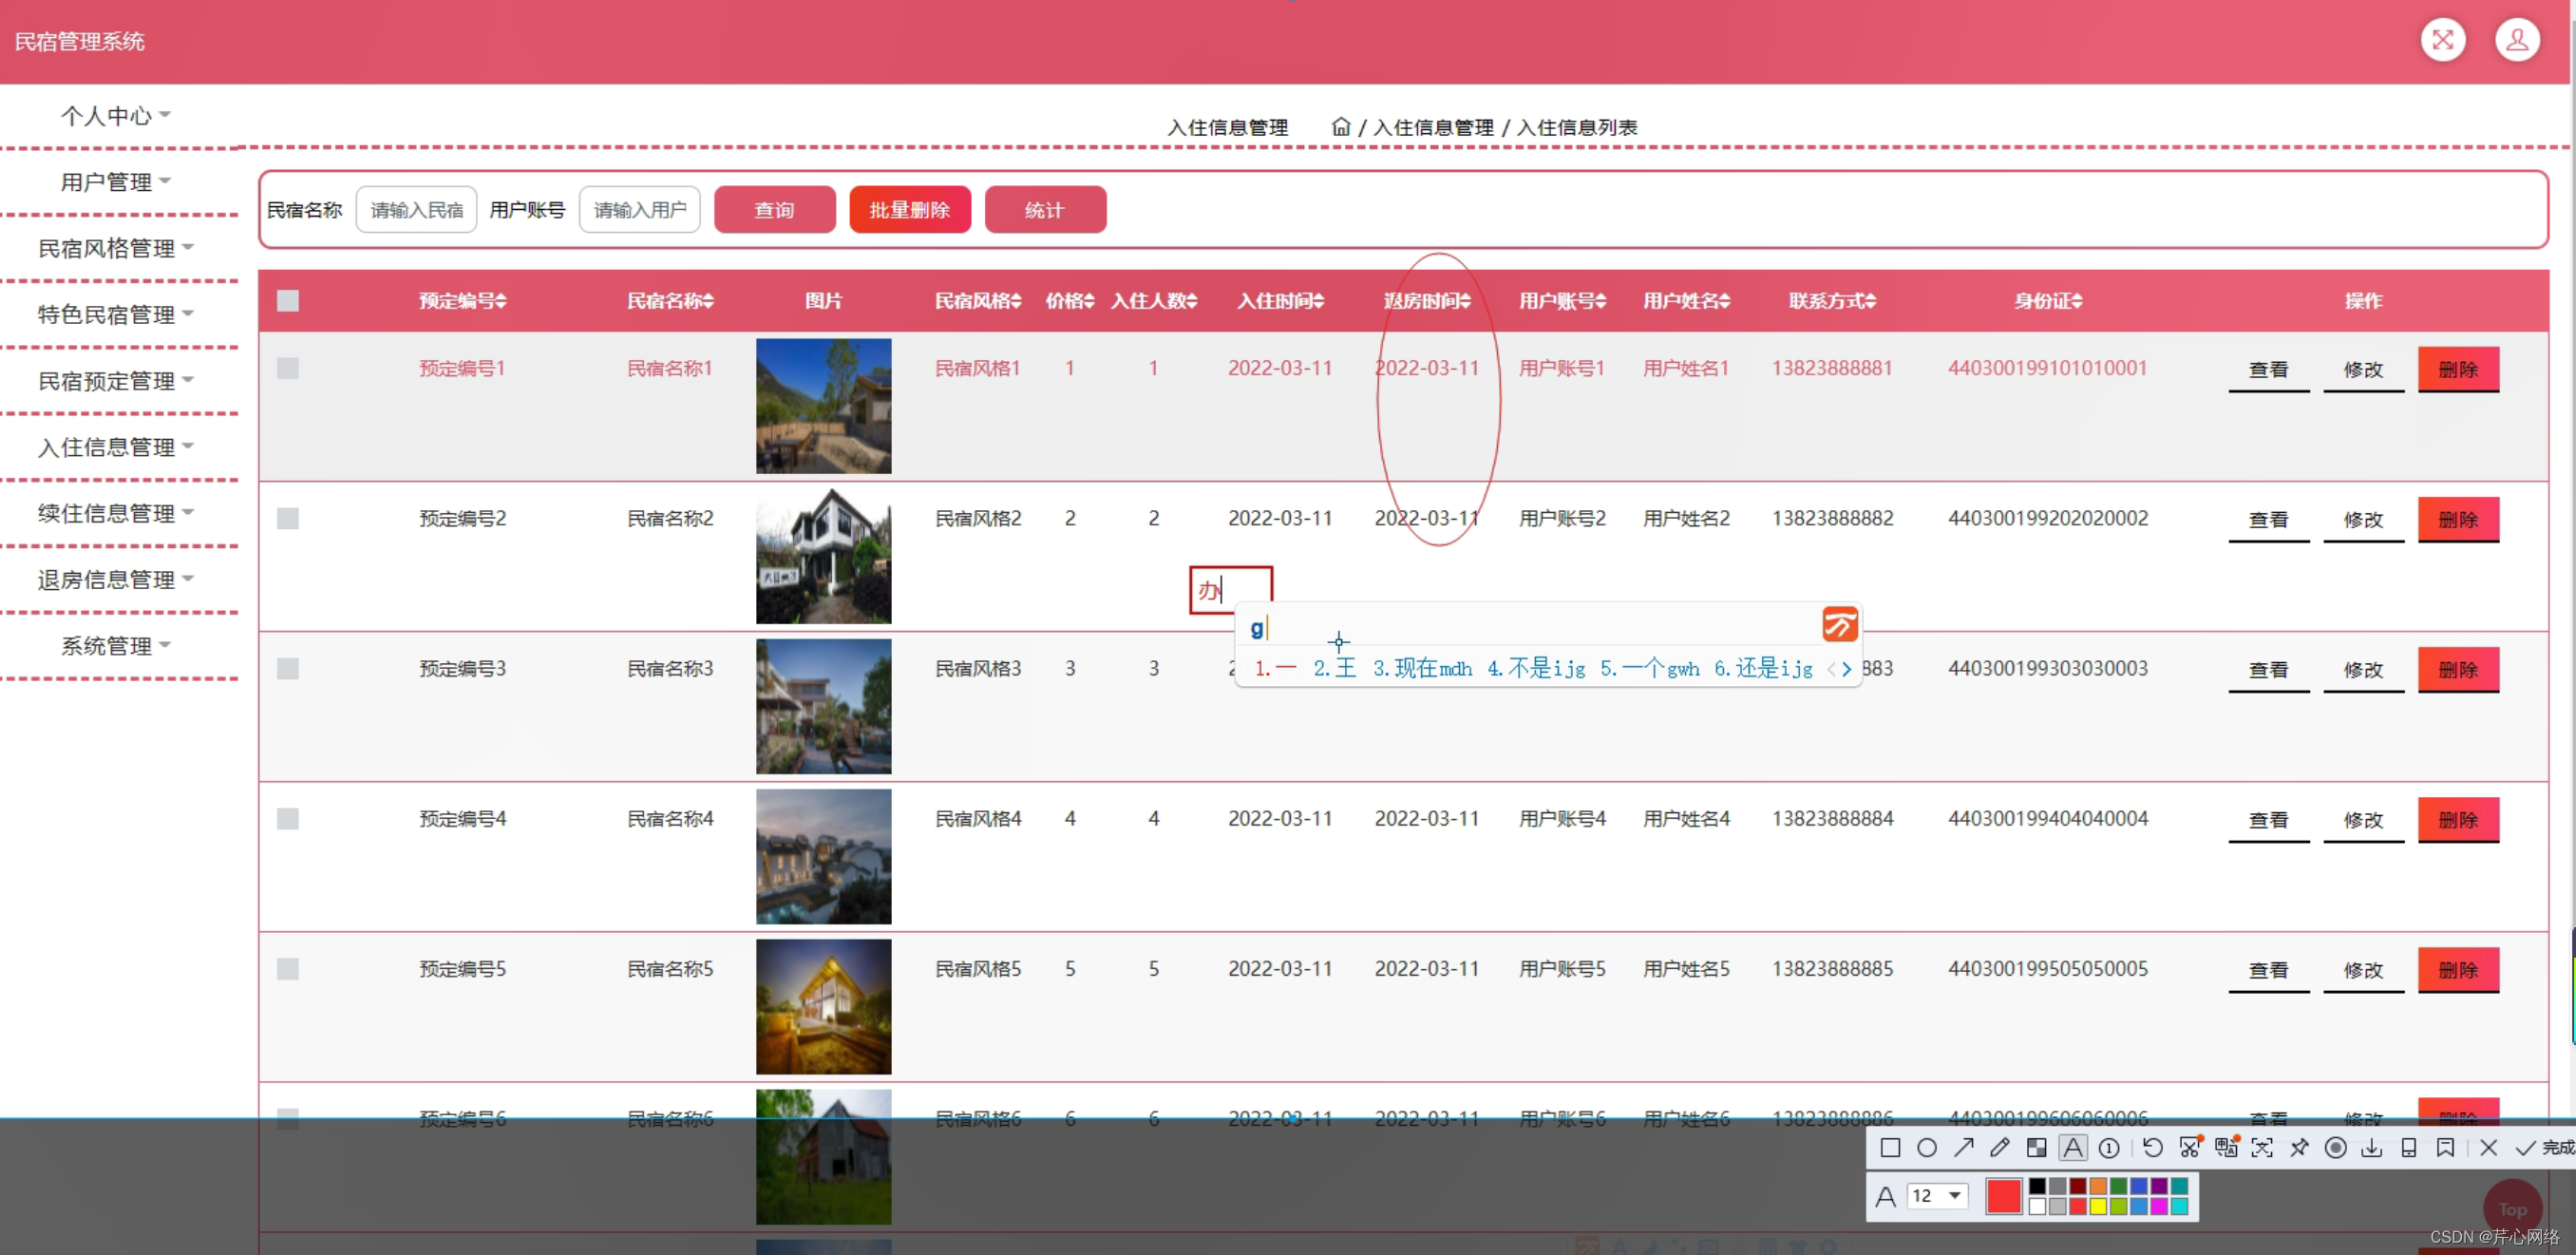
Task: Toggle fullscreen icon in header
Action: 2442,40
